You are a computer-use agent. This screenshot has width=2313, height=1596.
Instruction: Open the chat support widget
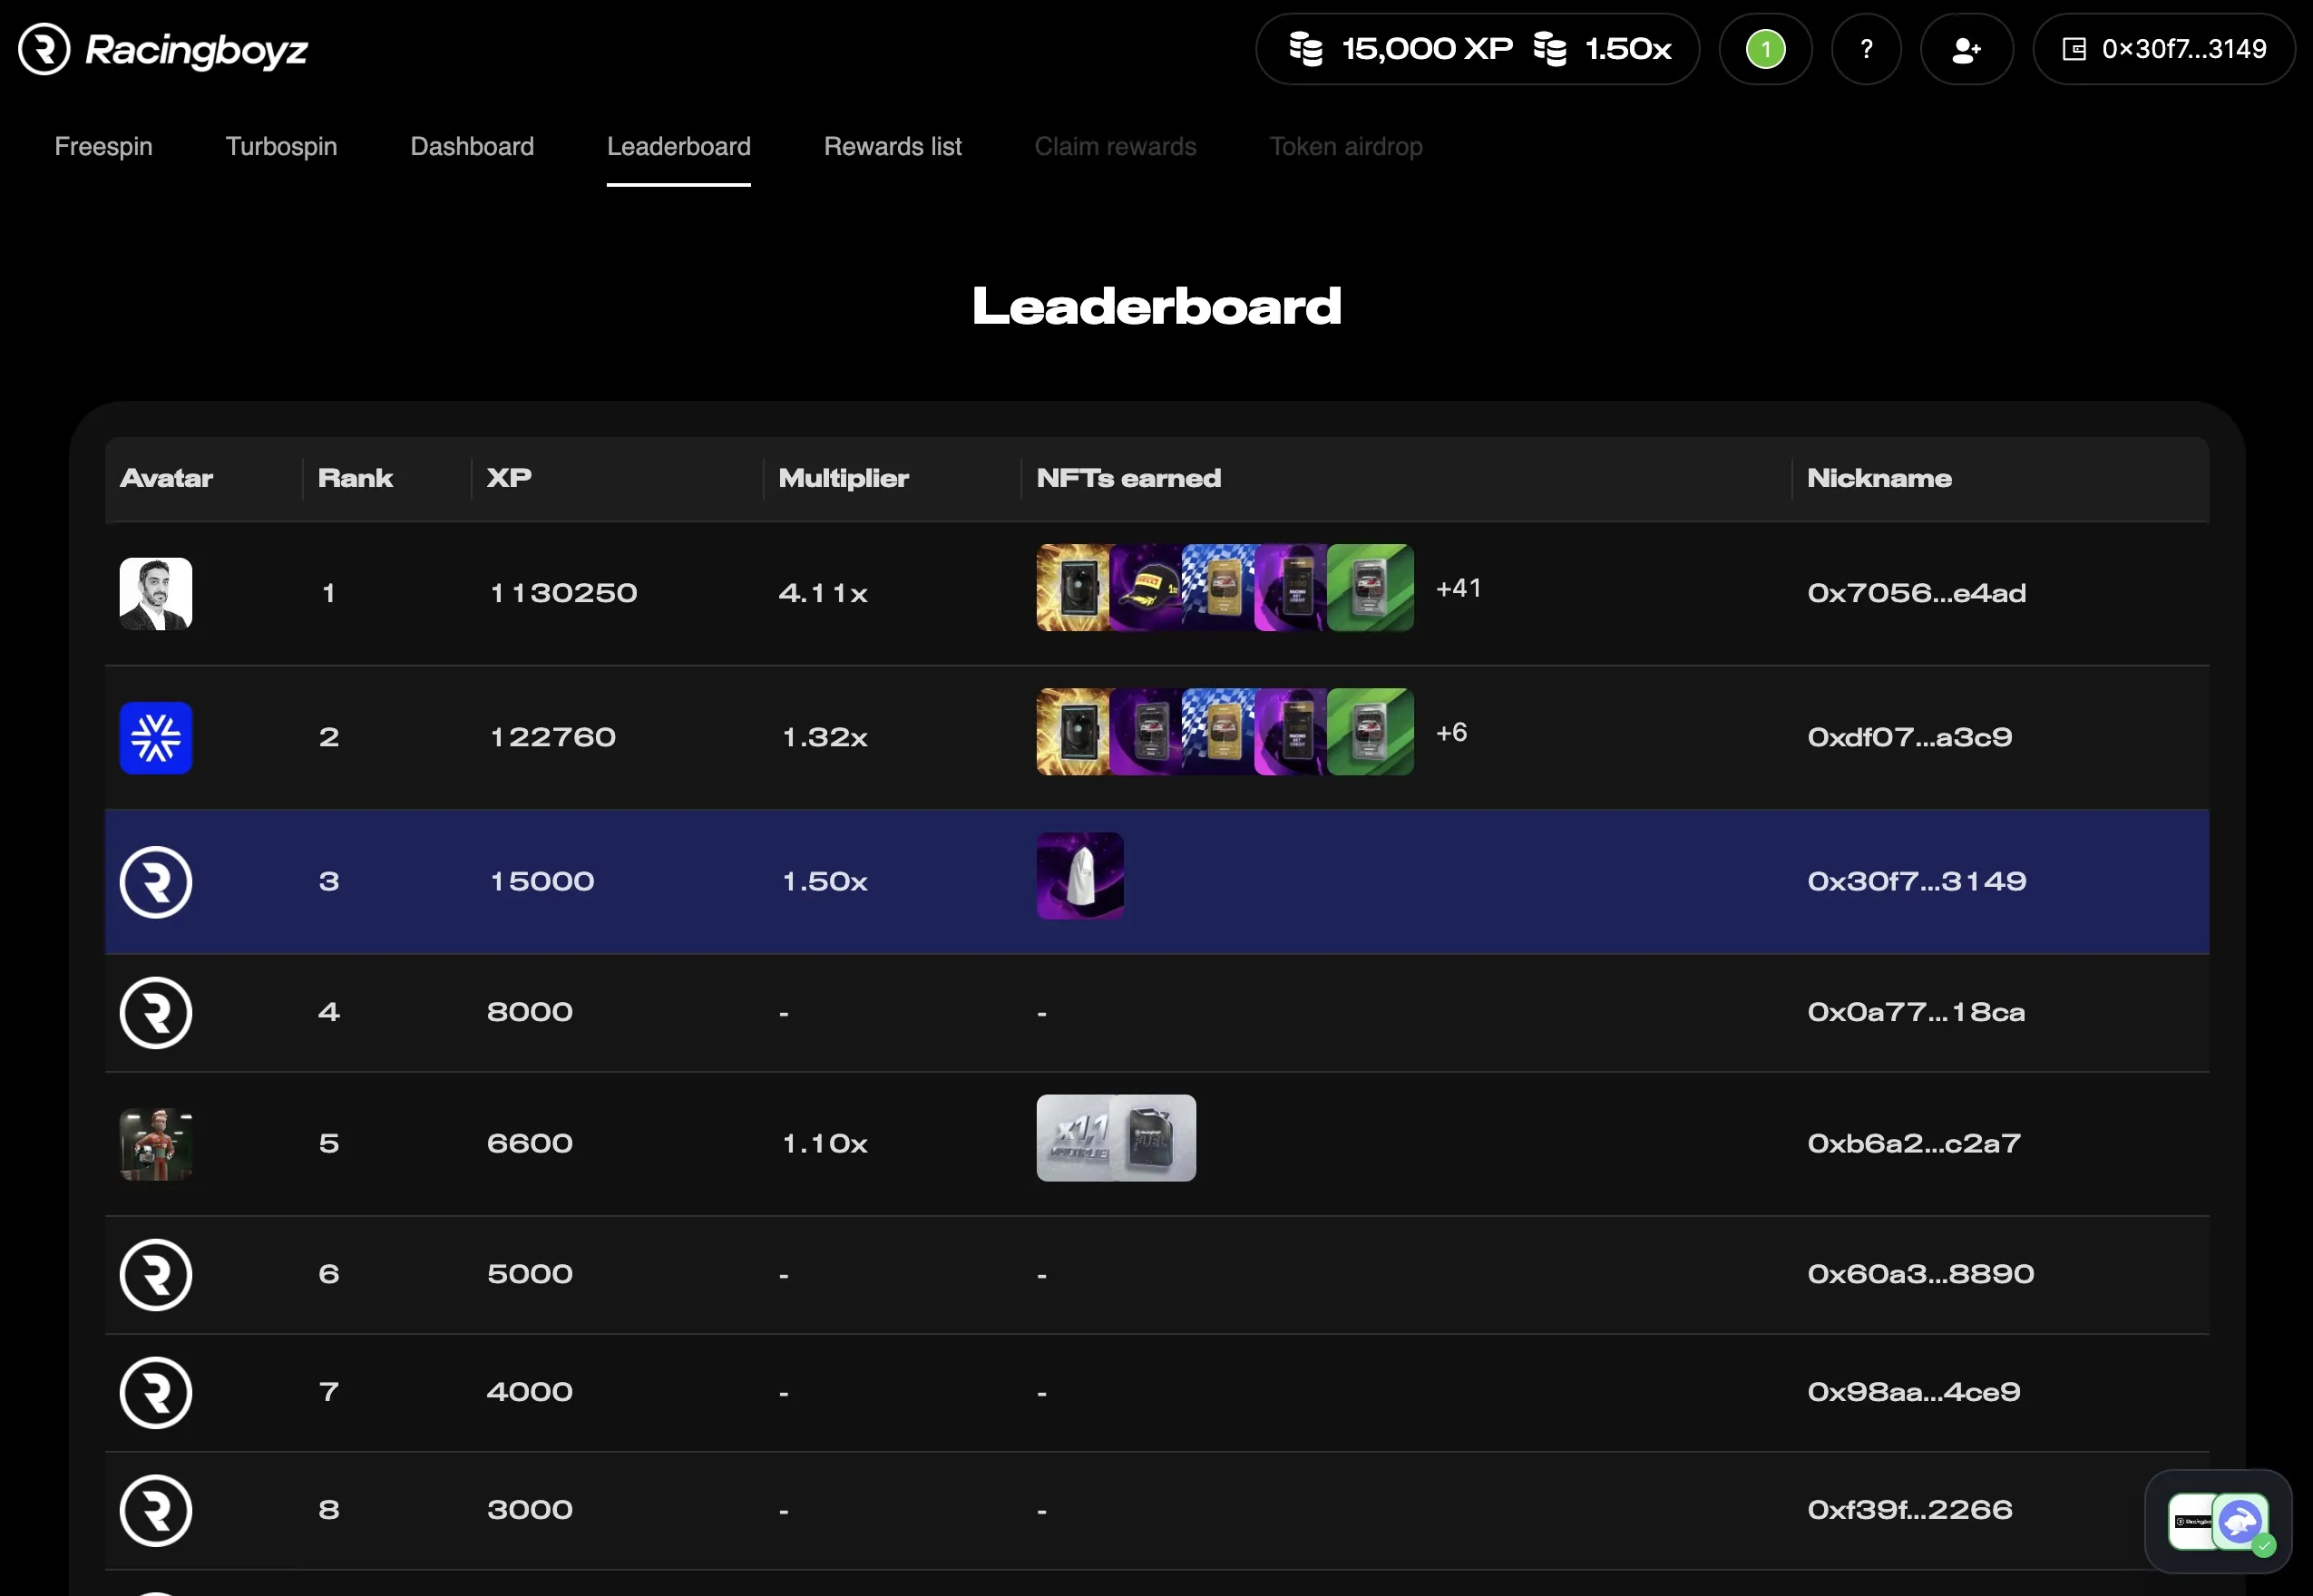tap(2217, 1521)
